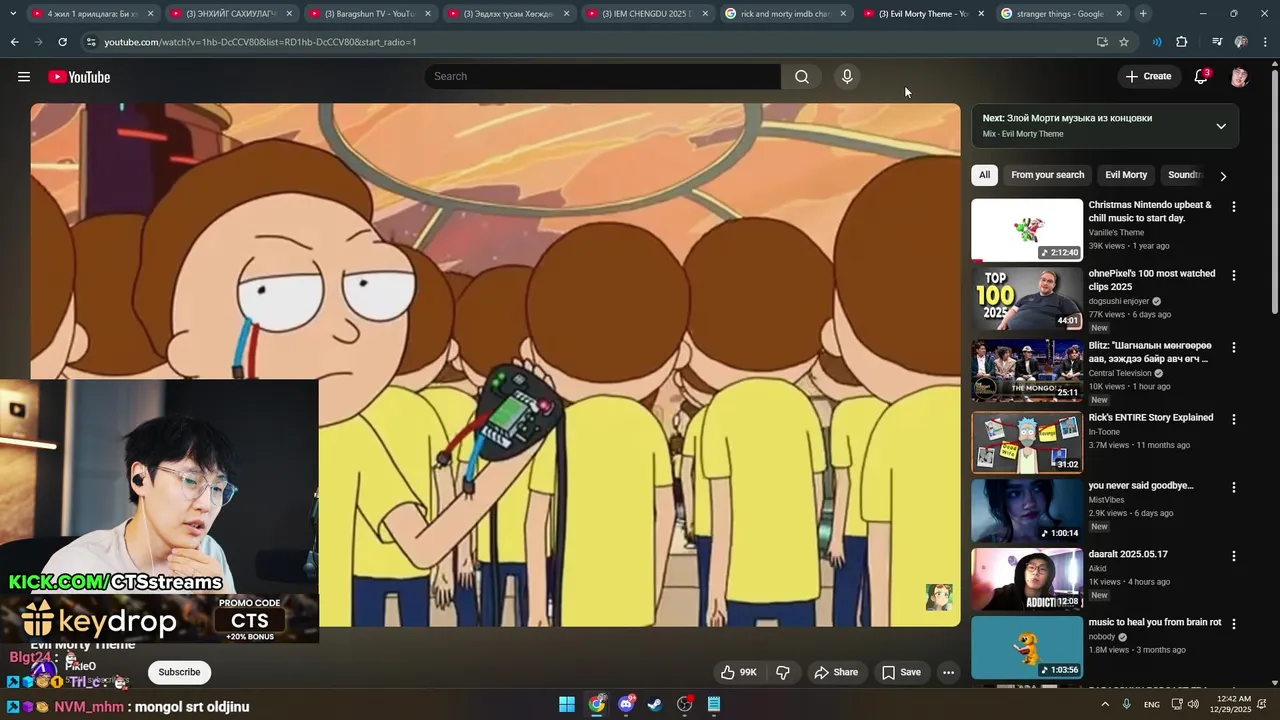Reload the current page

click(62, 42)
